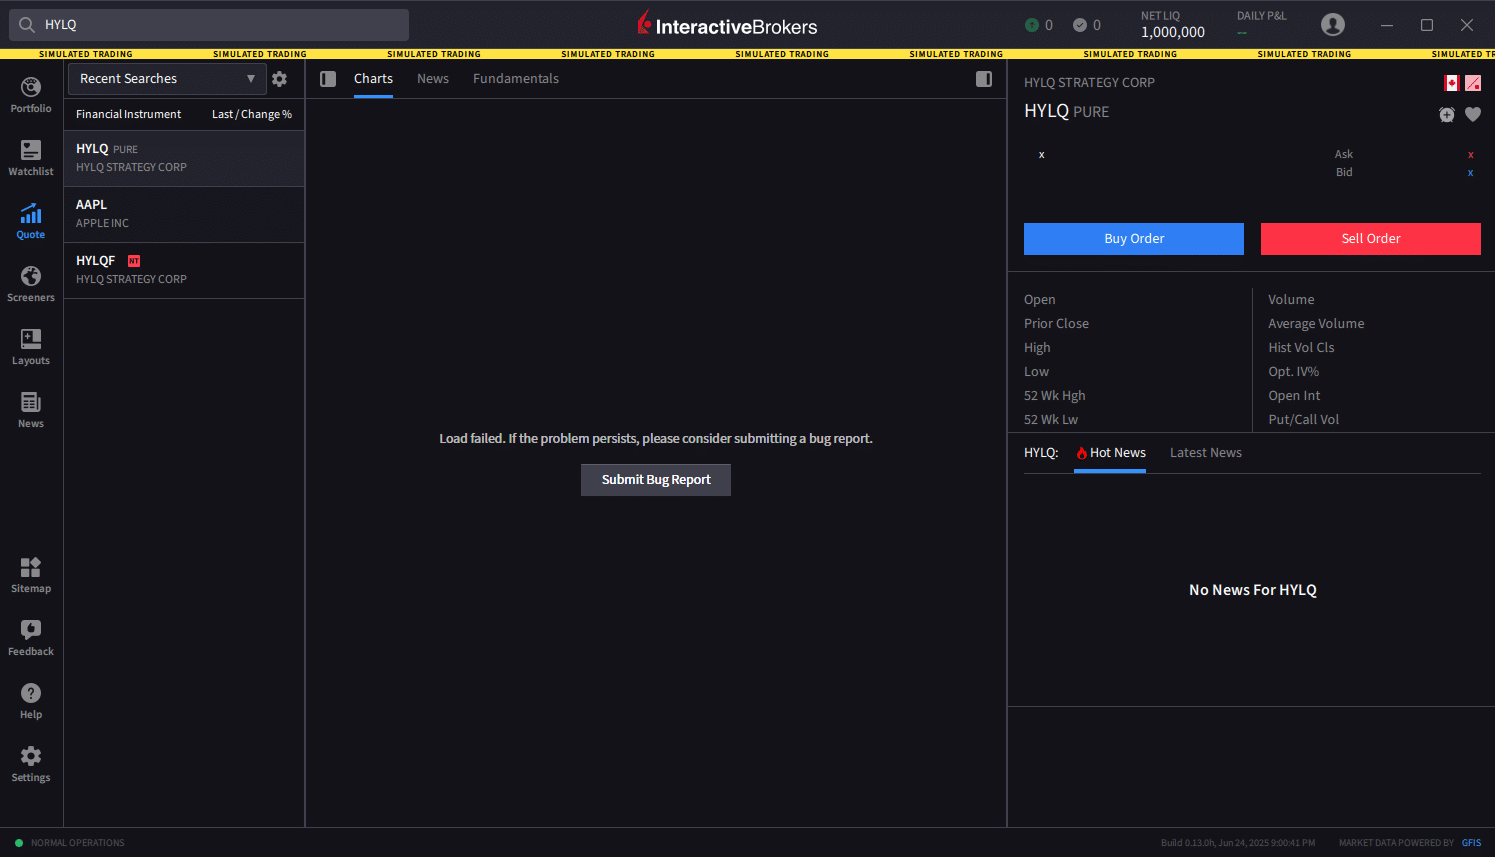Click the Bid label
Screen dimensions: 1495x857
[x=1344, y=173]
